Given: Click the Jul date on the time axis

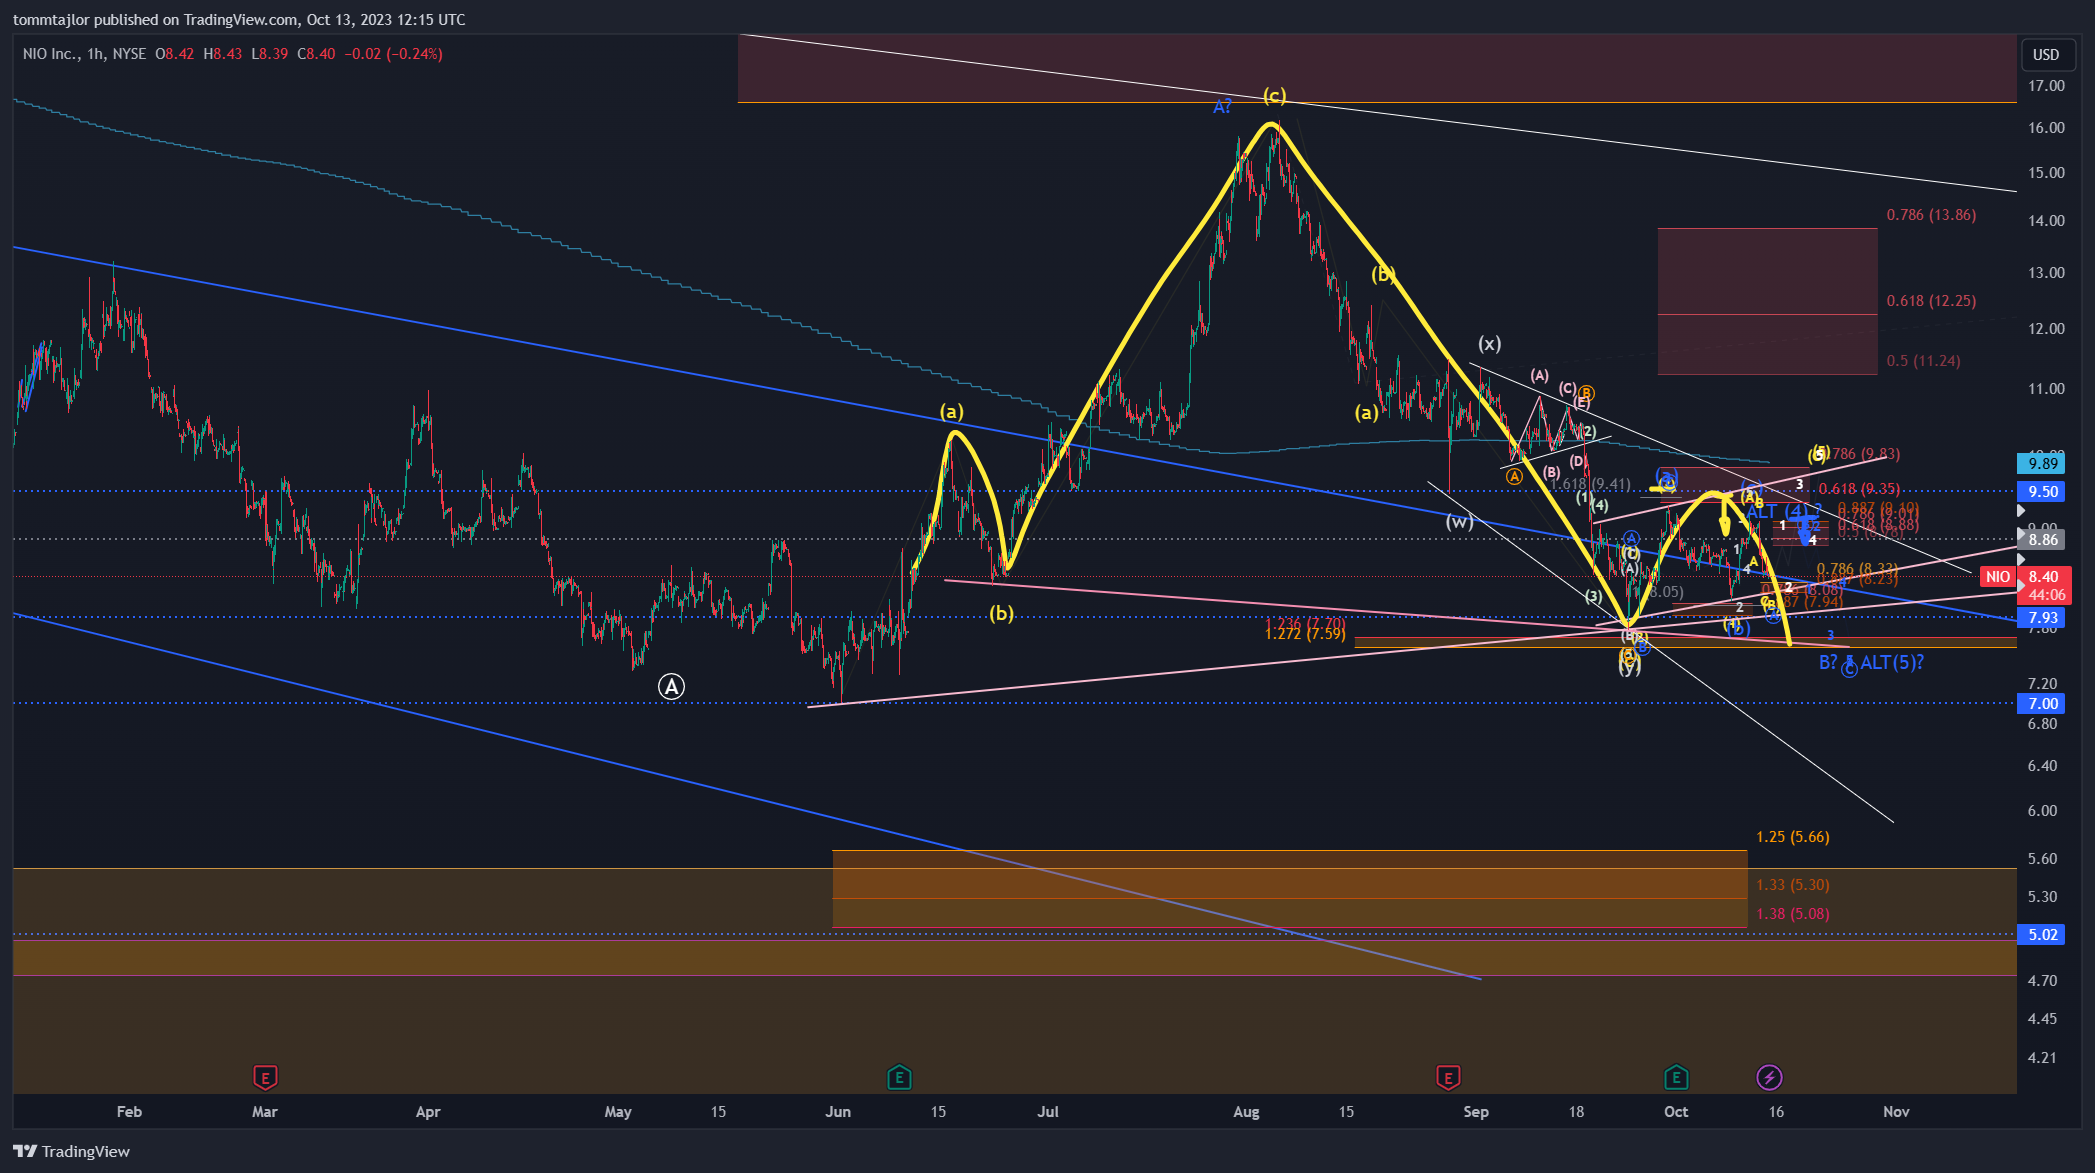Looking at the screenshot, I should pyautogui.click(x=1048, y=1112).
